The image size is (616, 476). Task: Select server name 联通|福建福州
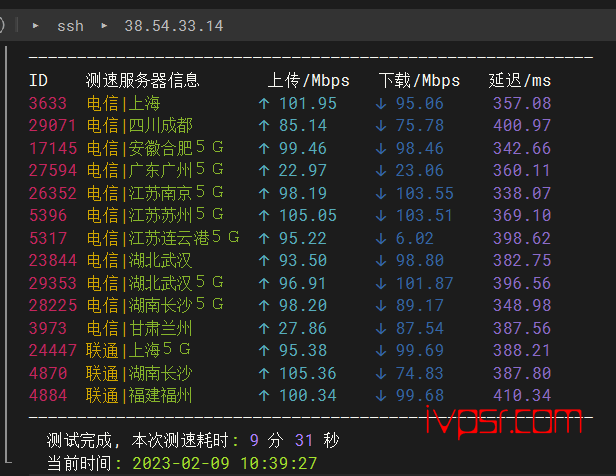[139, 395]
